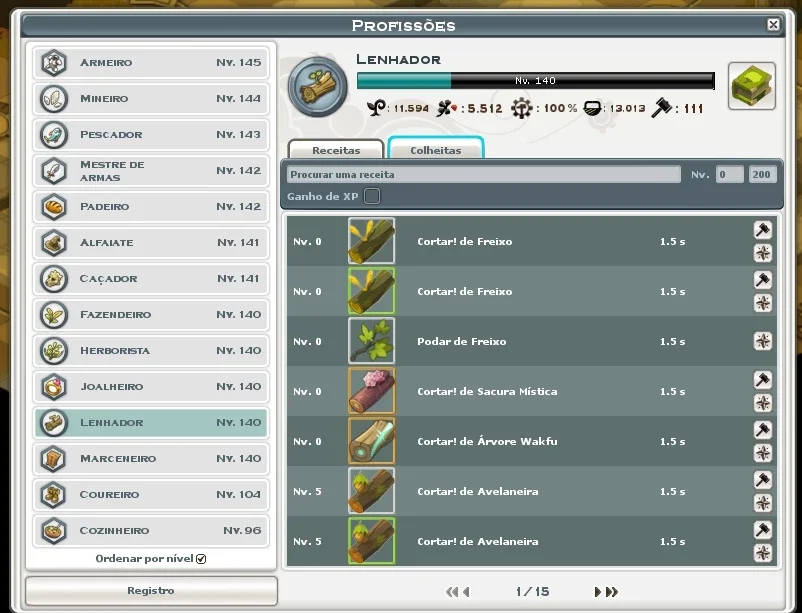
Task: Jump to the first page arrow
Action: coord(452,592)
